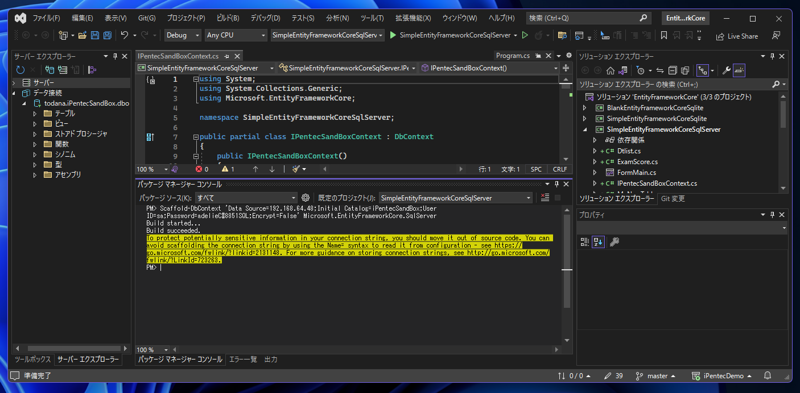Expand the テーブル folder in Server Explorer
The image size is (800, 393).
35,113
